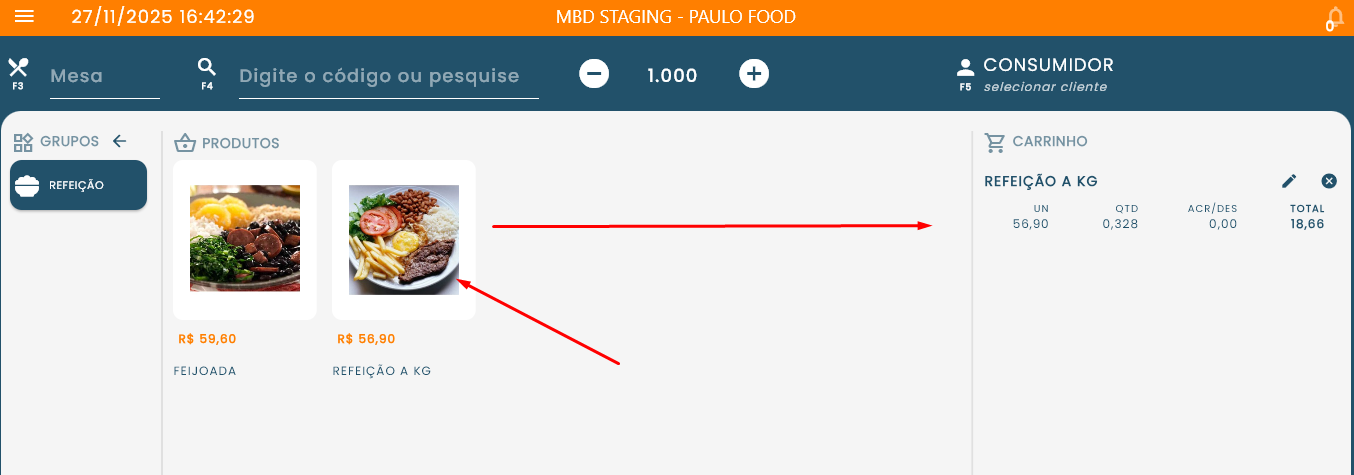Select the Refeição group
1354x475 pixels.
tap(78, 185)
